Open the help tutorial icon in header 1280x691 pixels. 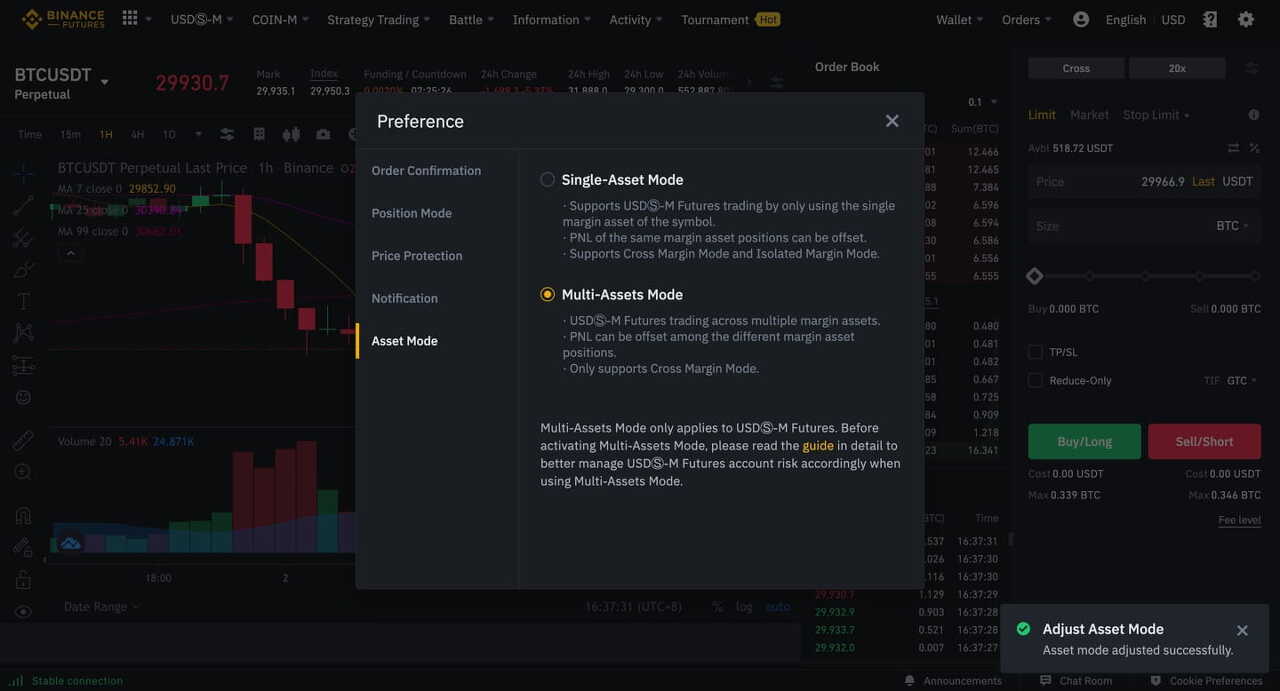coord(1210,19)
